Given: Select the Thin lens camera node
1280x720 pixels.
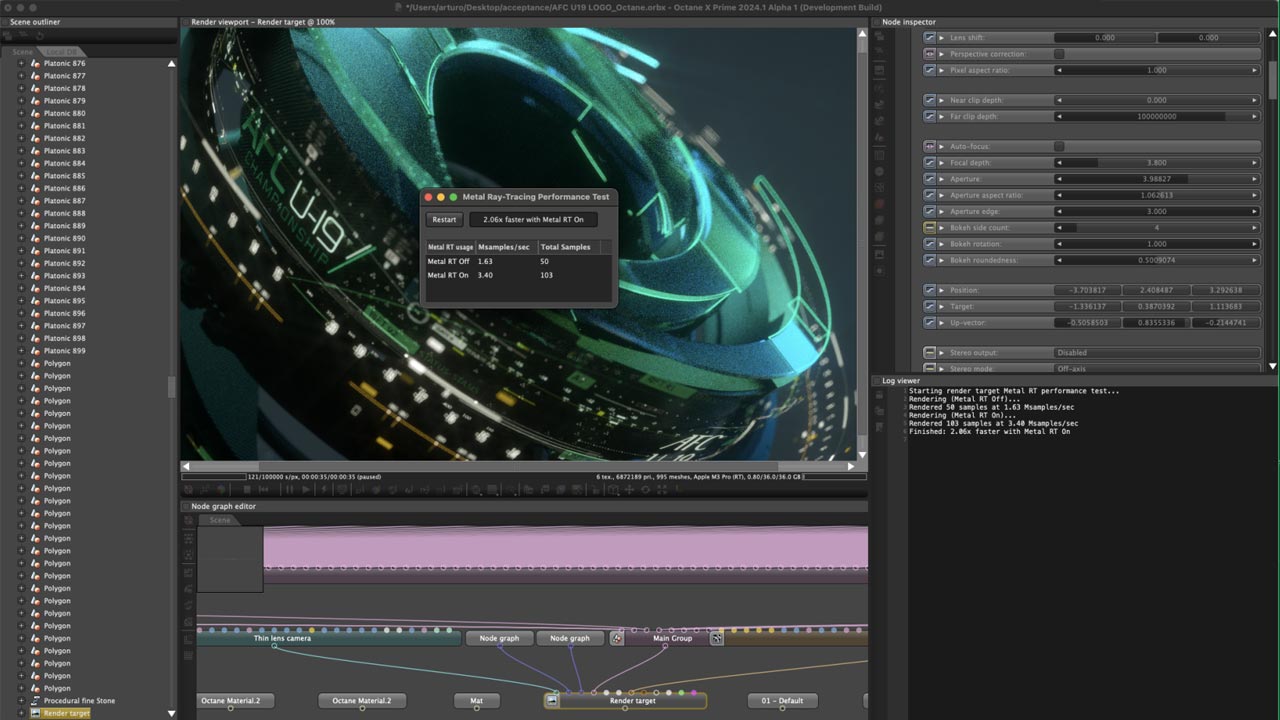Looking at the screenshot, I should [329, 638].
